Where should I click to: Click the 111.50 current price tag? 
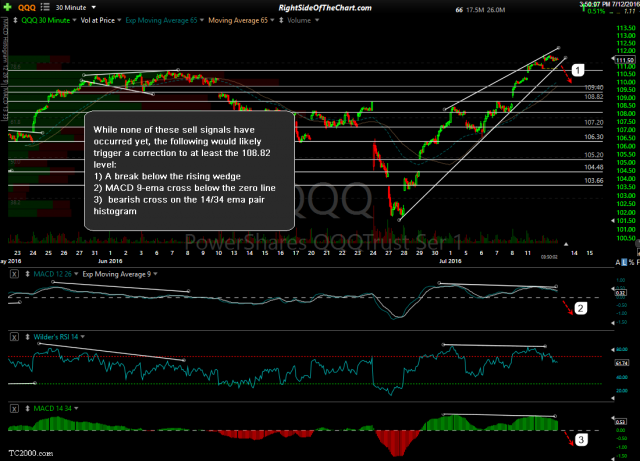pyautogui.click(x=624, y=60)
